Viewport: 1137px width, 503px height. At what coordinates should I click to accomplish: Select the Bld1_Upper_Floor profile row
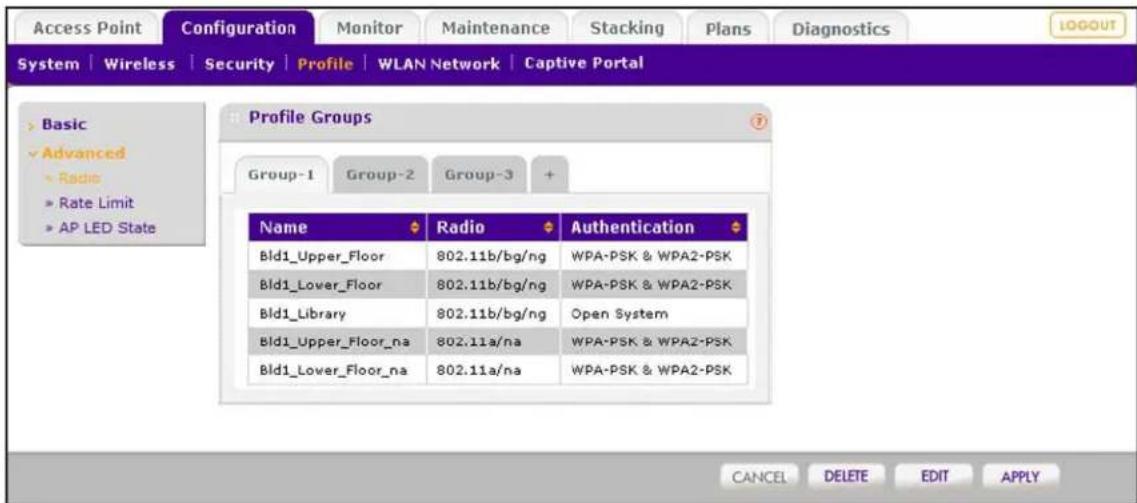click(x=497, y=256)
